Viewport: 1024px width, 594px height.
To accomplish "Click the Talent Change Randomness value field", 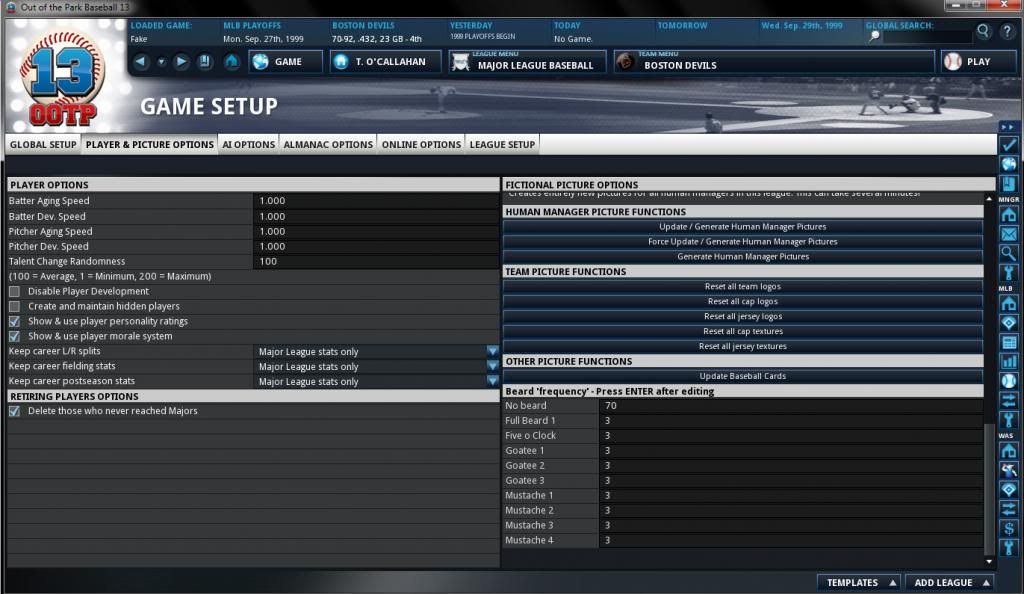I will 376,261.
